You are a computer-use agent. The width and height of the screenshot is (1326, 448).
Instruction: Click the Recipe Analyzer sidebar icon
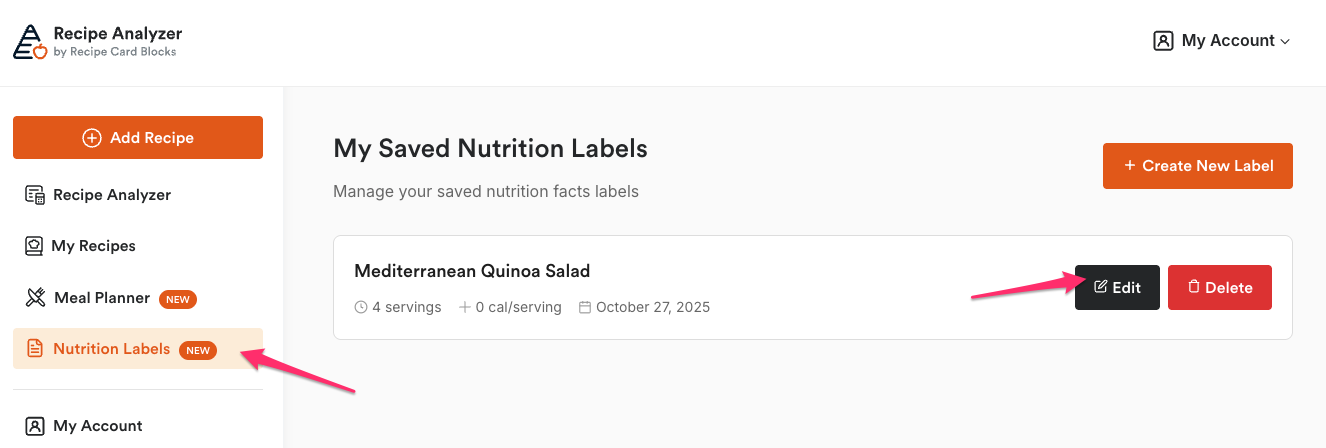[x=35, y=195]
